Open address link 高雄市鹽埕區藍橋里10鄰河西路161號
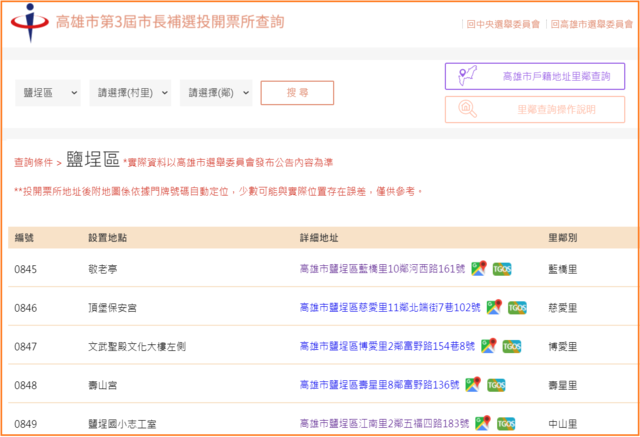 pyautogui.click(x=383, y=269)
